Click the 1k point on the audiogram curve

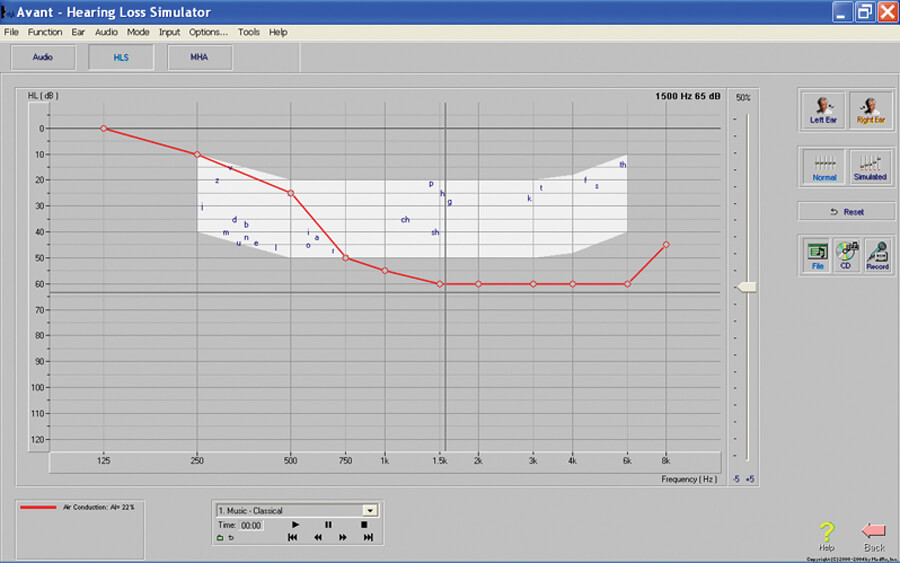pos(385,271)
